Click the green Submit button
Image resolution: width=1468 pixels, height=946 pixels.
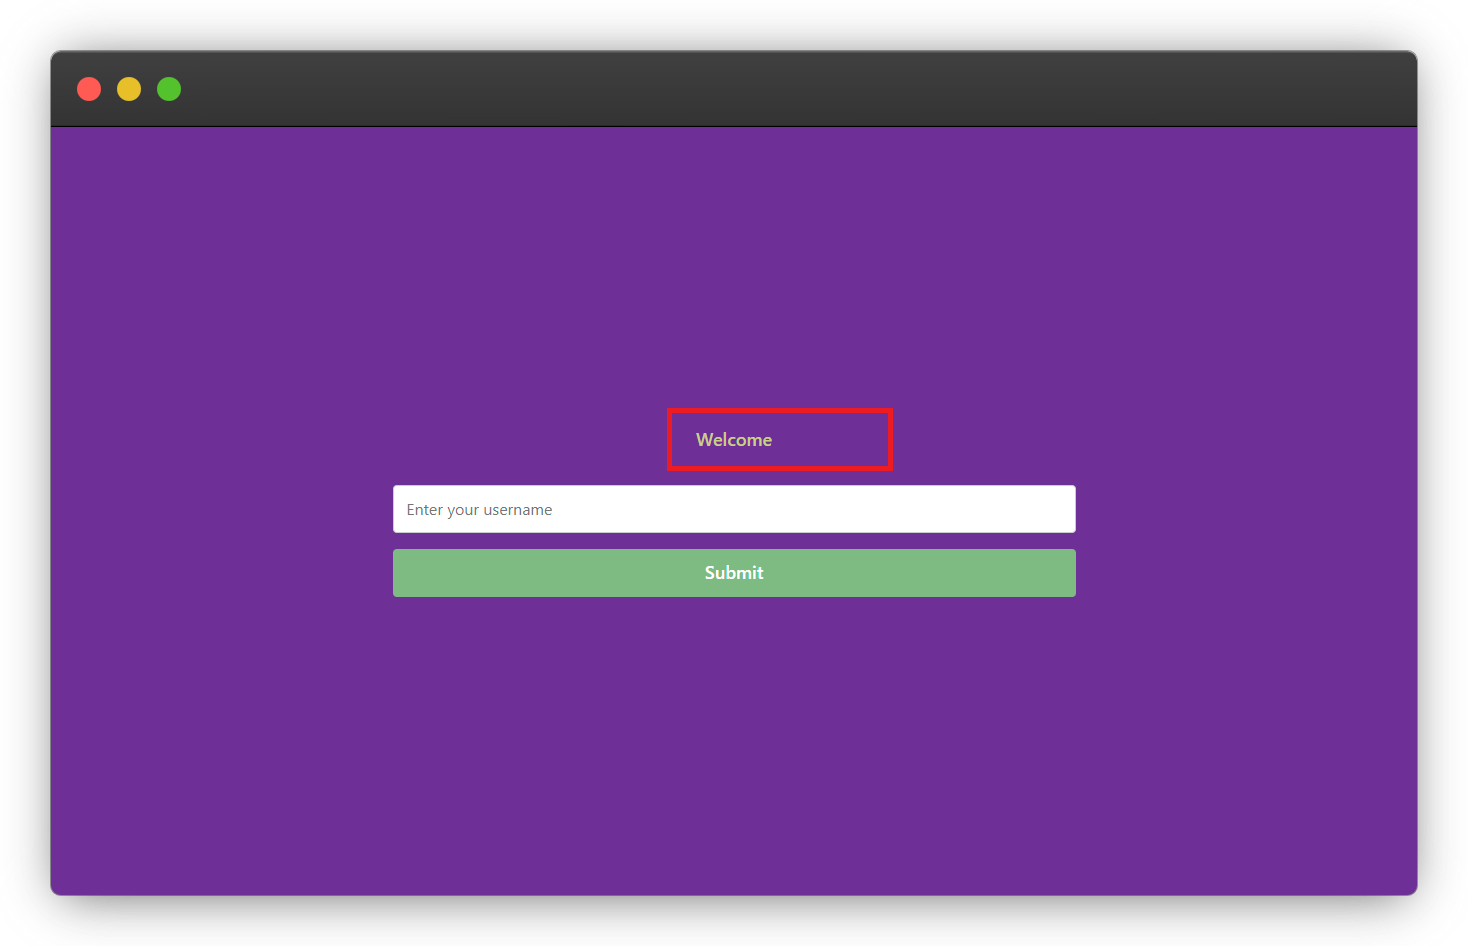(734, 573)
